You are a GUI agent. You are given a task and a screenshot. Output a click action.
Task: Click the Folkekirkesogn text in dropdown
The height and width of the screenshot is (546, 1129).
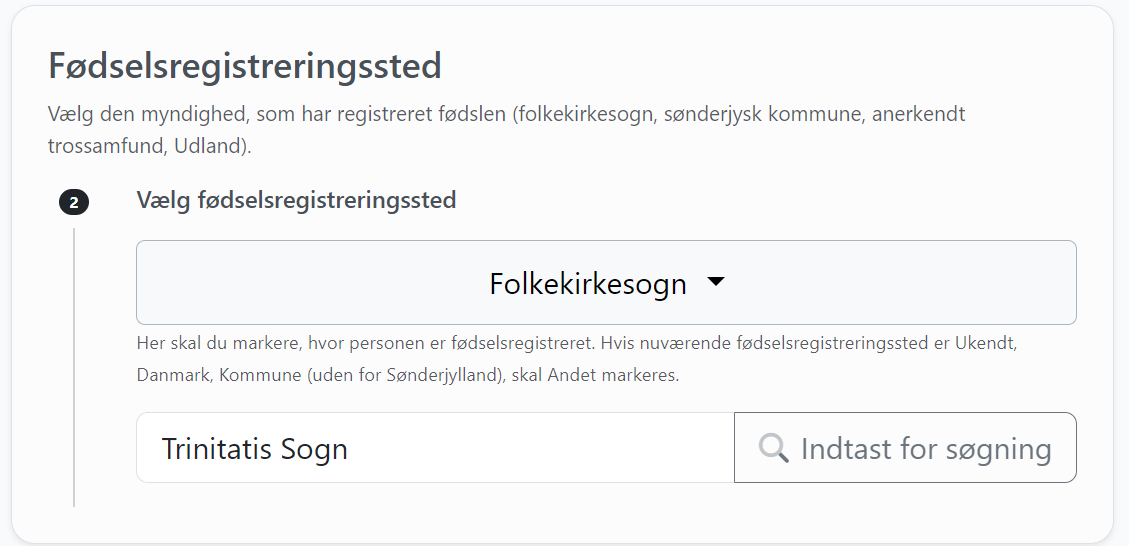tap(588, 283)
